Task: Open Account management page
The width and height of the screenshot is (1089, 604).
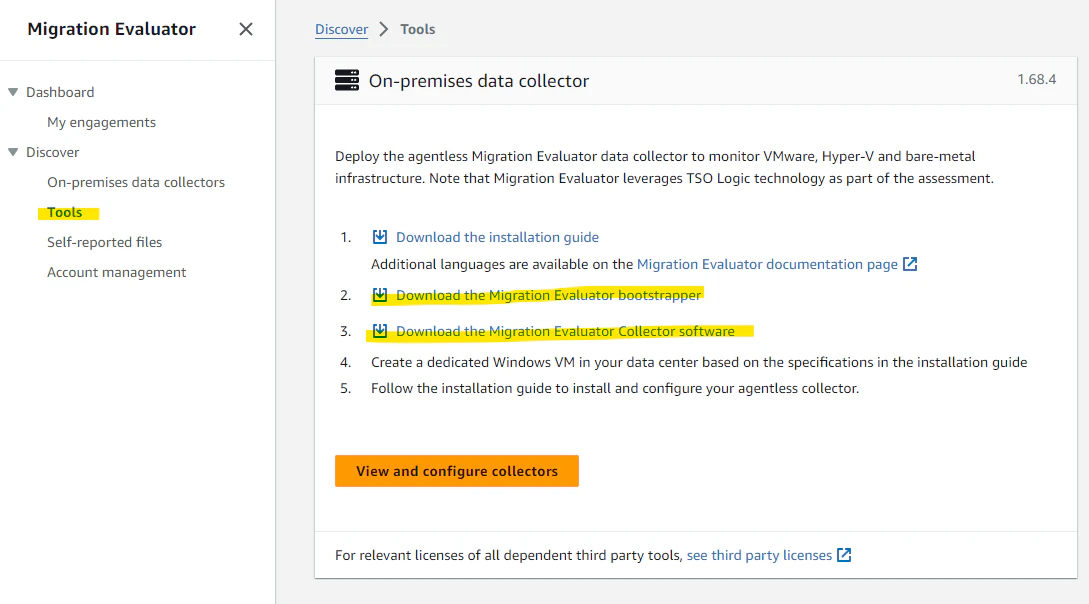Action: (117, 272)
